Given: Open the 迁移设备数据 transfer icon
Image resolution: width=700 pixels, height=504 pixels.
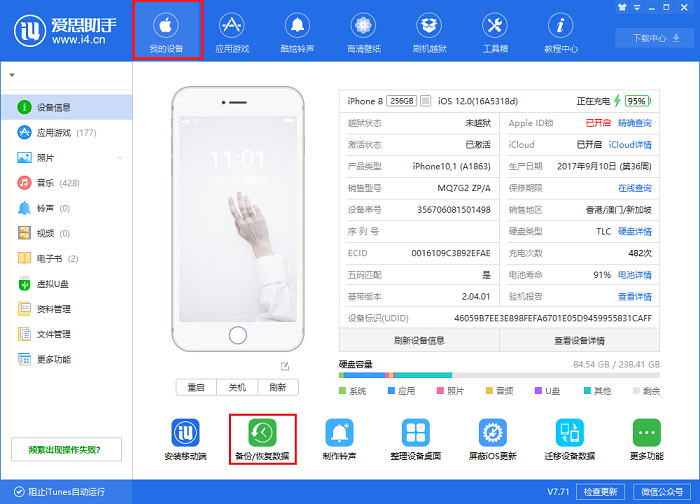Looking at the screenshot, I should click(x=569, y=432).
